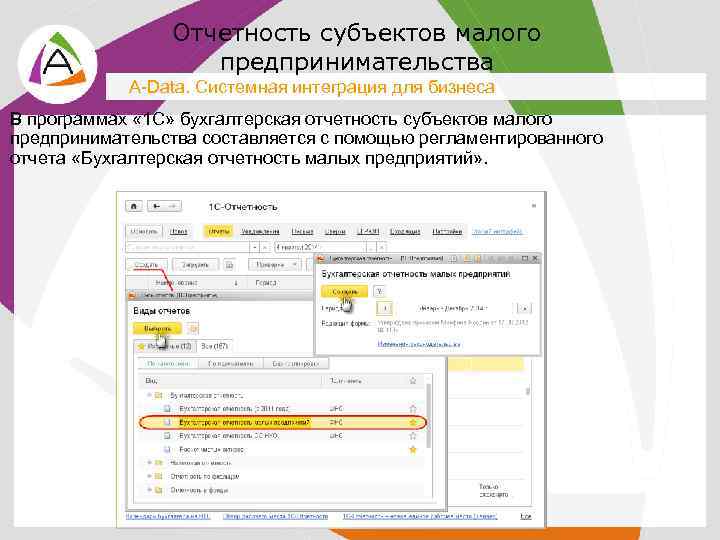Clear the organization field with x button

265,248
